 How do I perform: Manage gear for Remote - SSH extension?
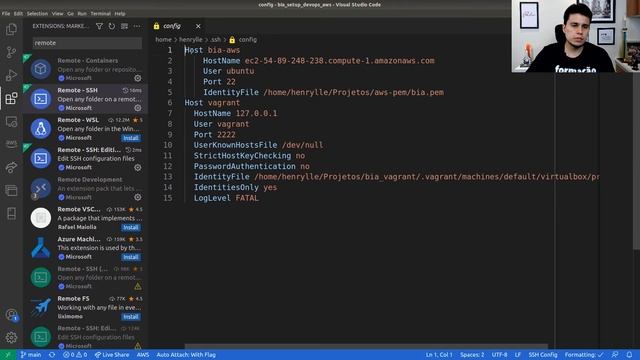(138, 108)
